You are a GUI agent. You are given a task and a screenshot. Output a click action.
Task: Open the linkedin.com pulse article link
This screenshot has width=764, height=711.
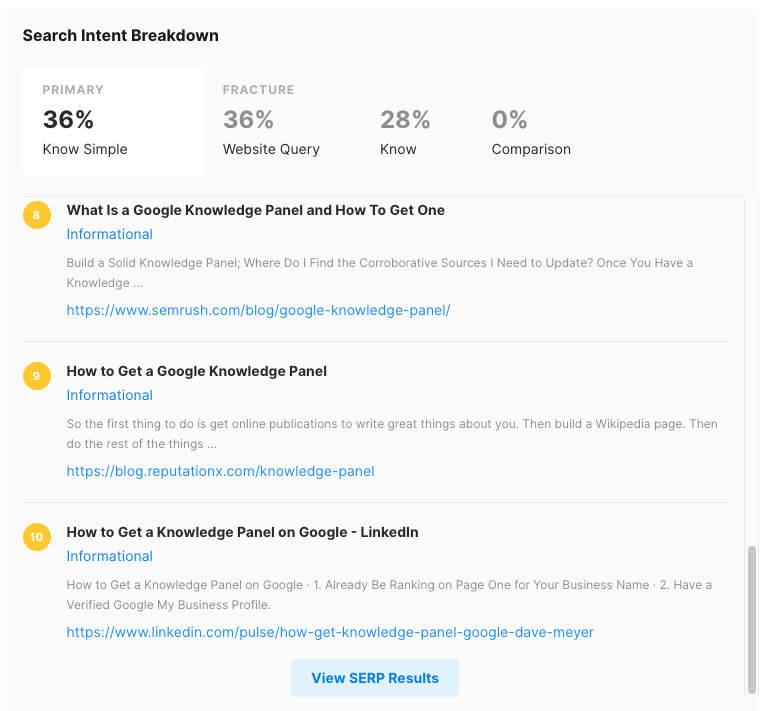click(330, 632)
